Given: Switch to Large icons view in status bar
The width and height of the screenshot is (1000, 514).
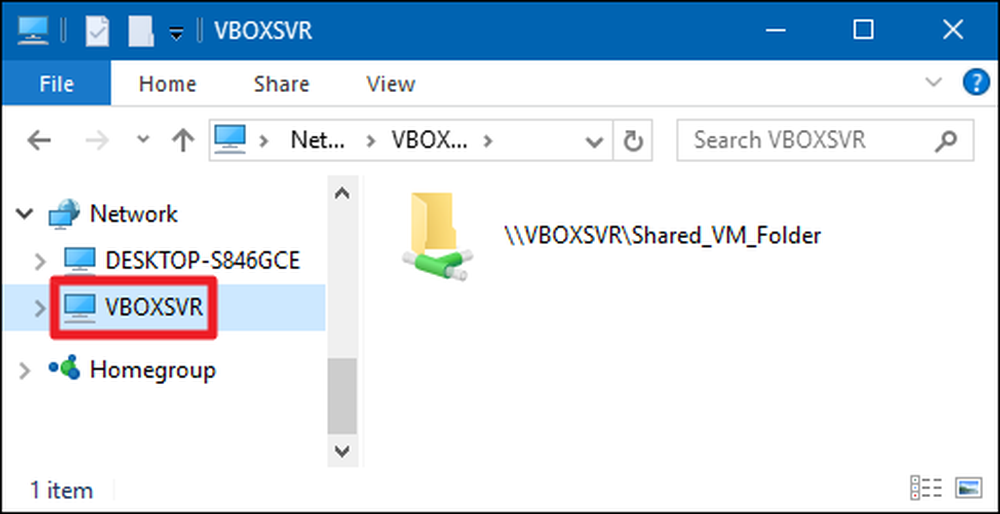Looking at the screenshot, I should point(968,488).
